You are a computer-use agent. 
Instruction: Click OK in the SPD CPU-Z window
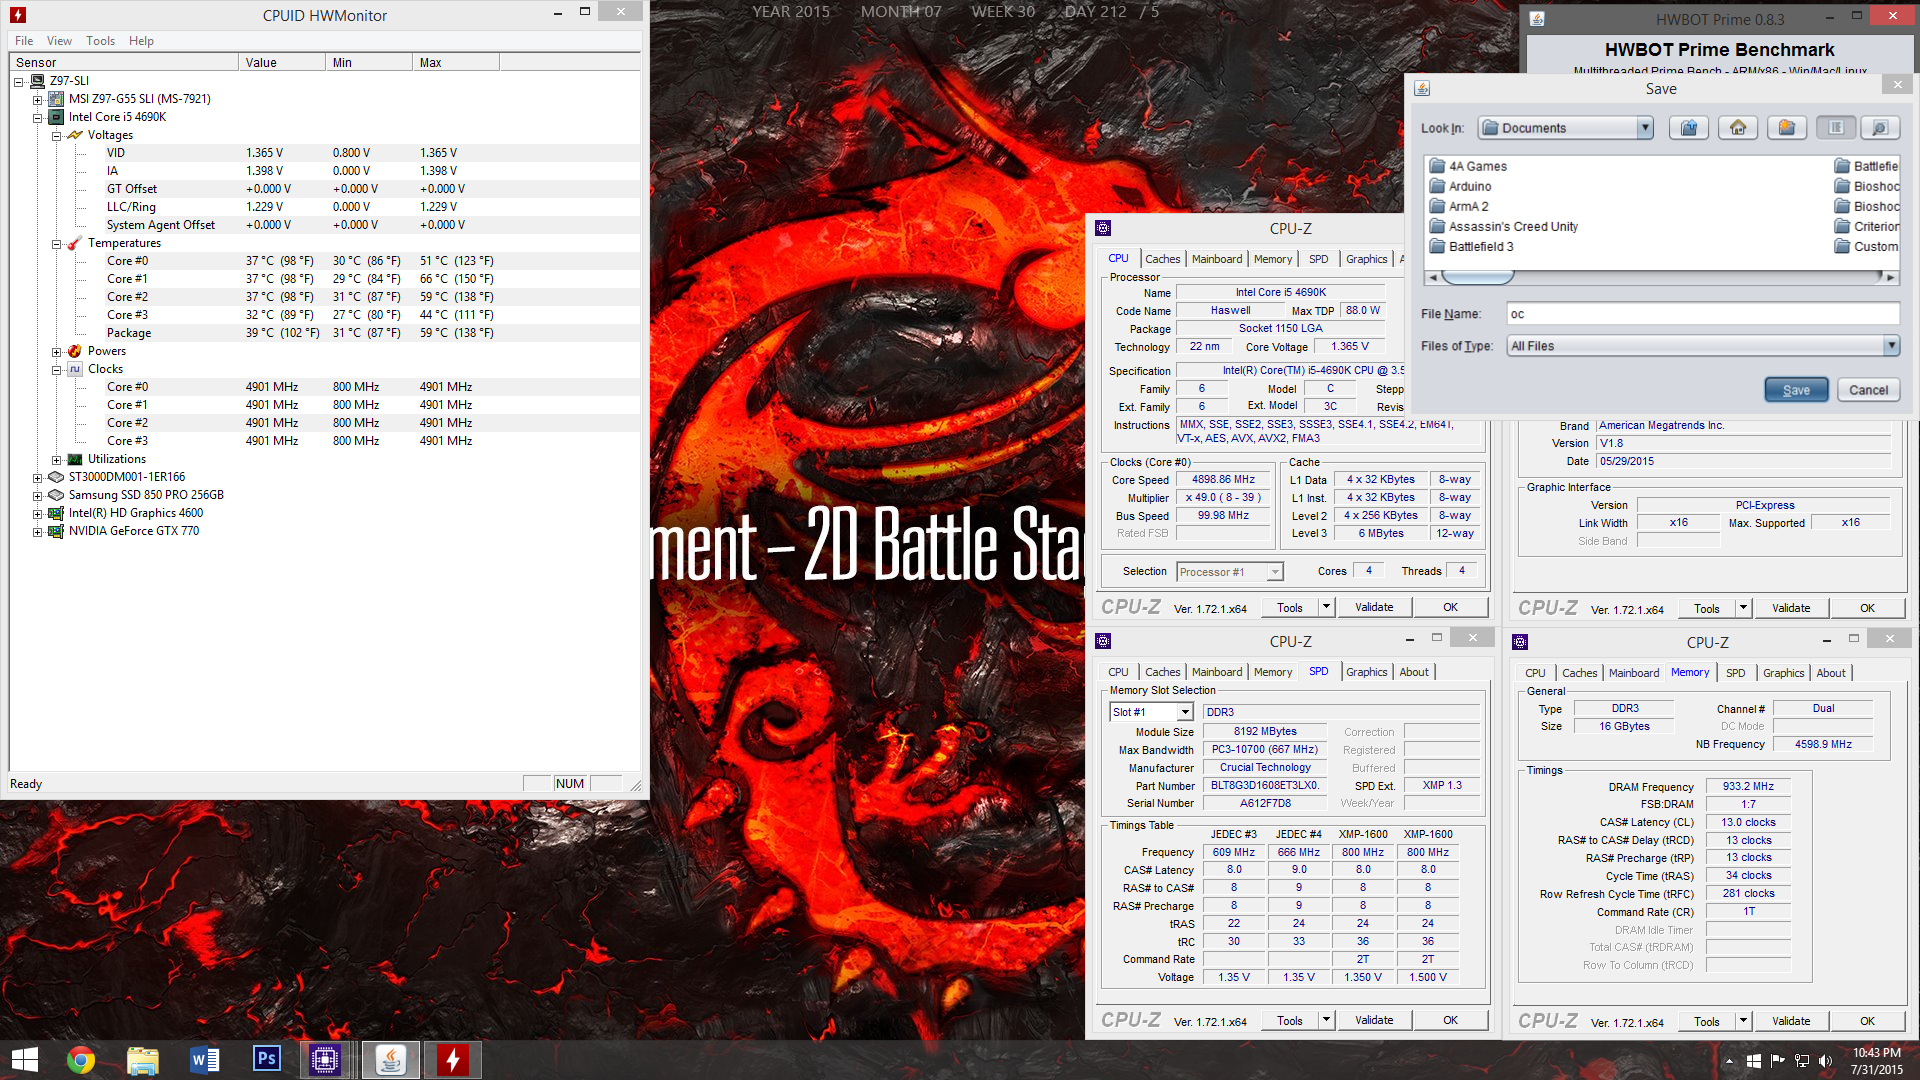1450,1020
